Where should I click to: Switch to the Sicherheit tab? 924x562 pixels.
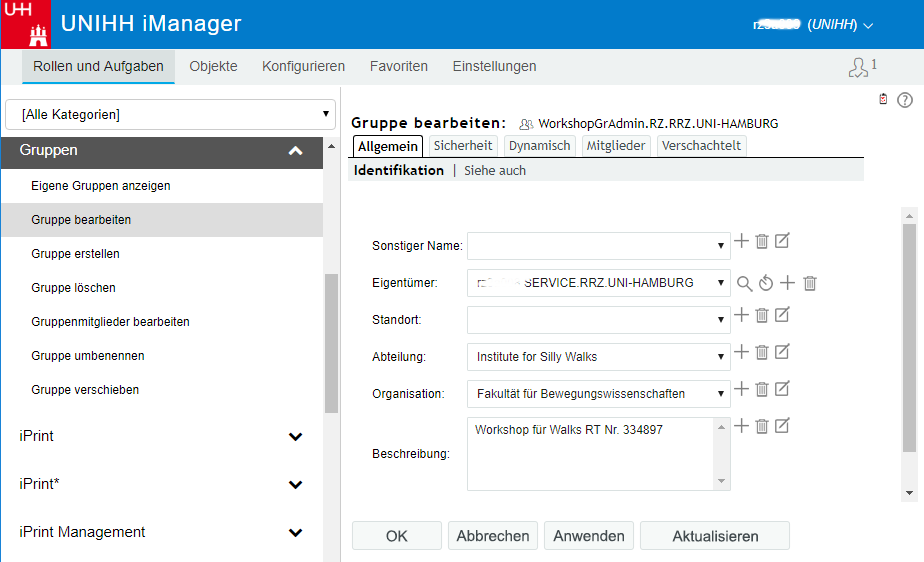463,146
